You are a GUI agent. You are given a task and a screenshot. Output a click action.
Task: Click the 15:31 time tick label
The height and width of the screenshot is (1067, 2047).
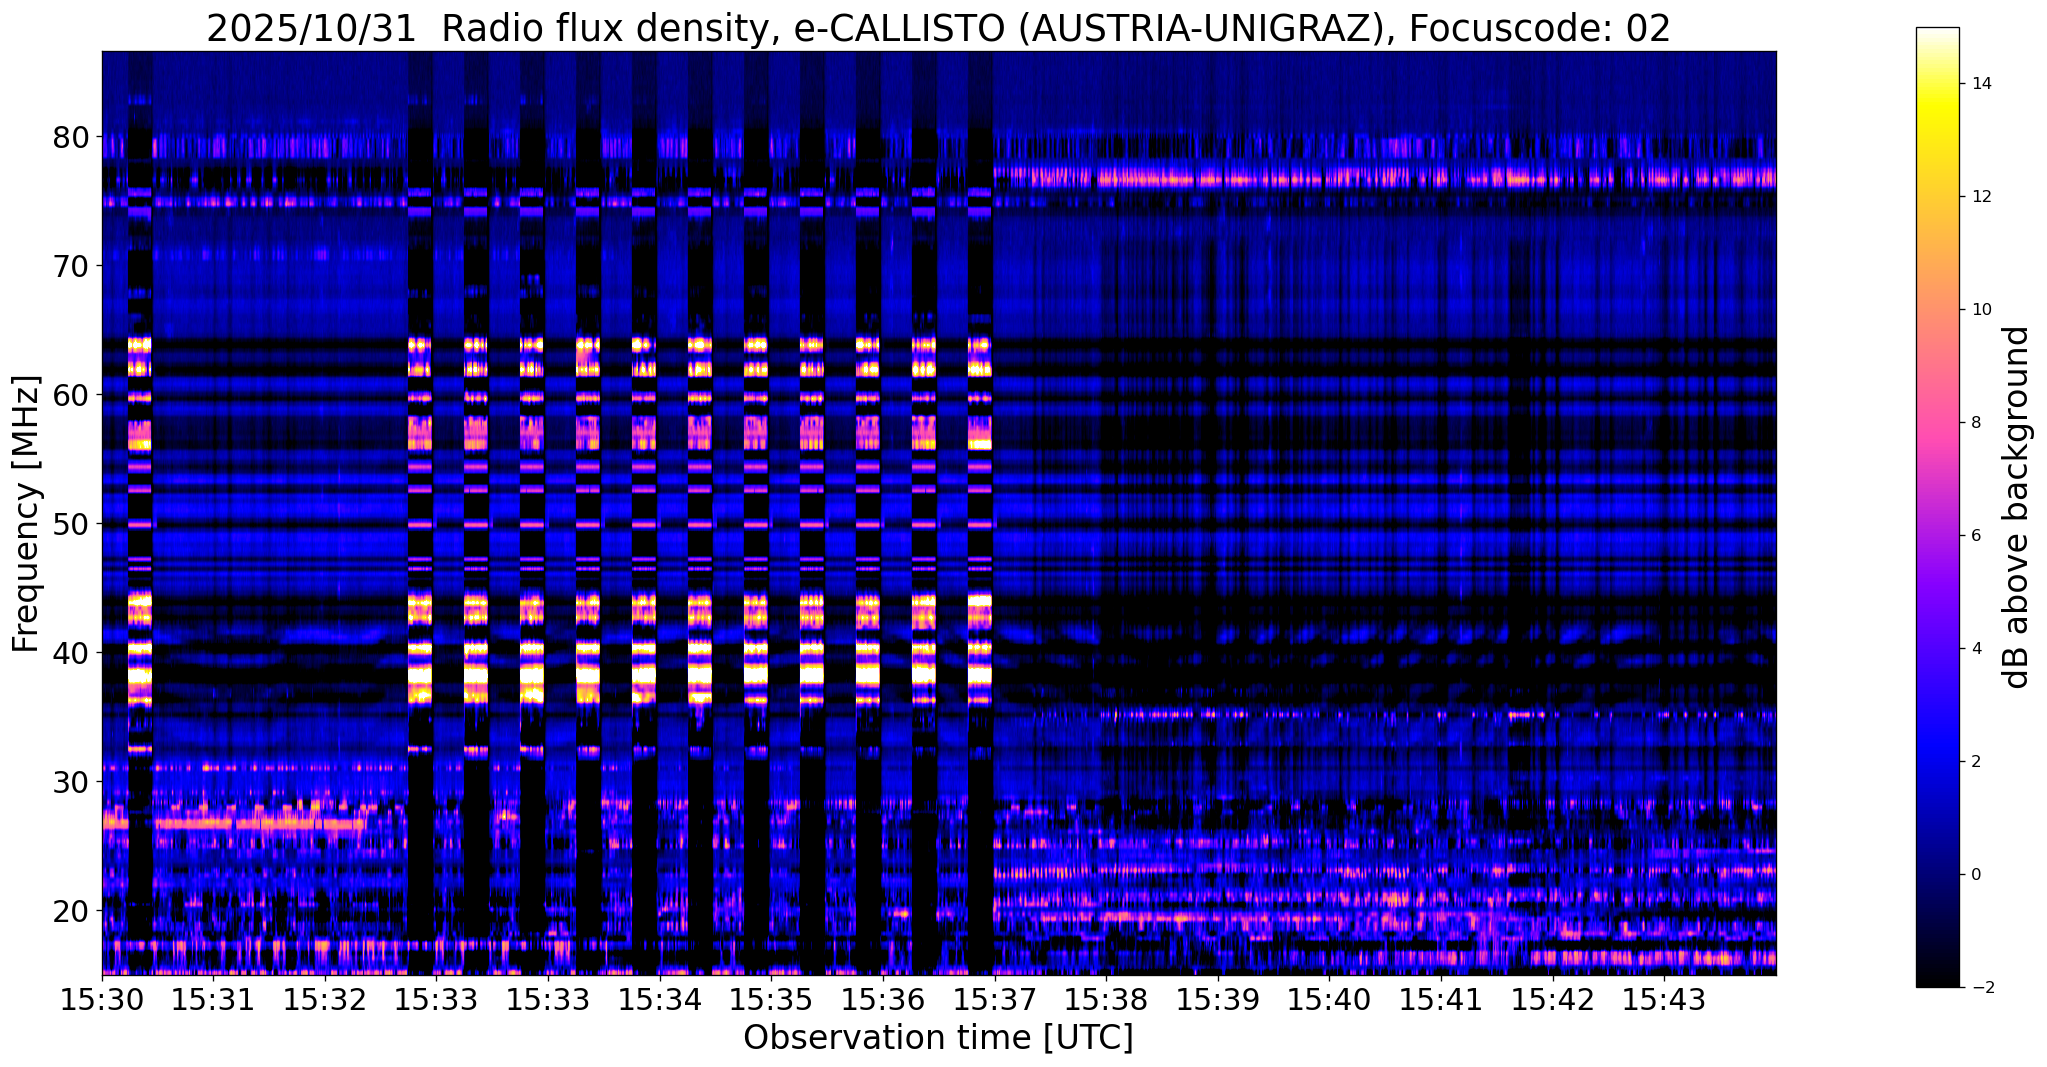[214, 999]
